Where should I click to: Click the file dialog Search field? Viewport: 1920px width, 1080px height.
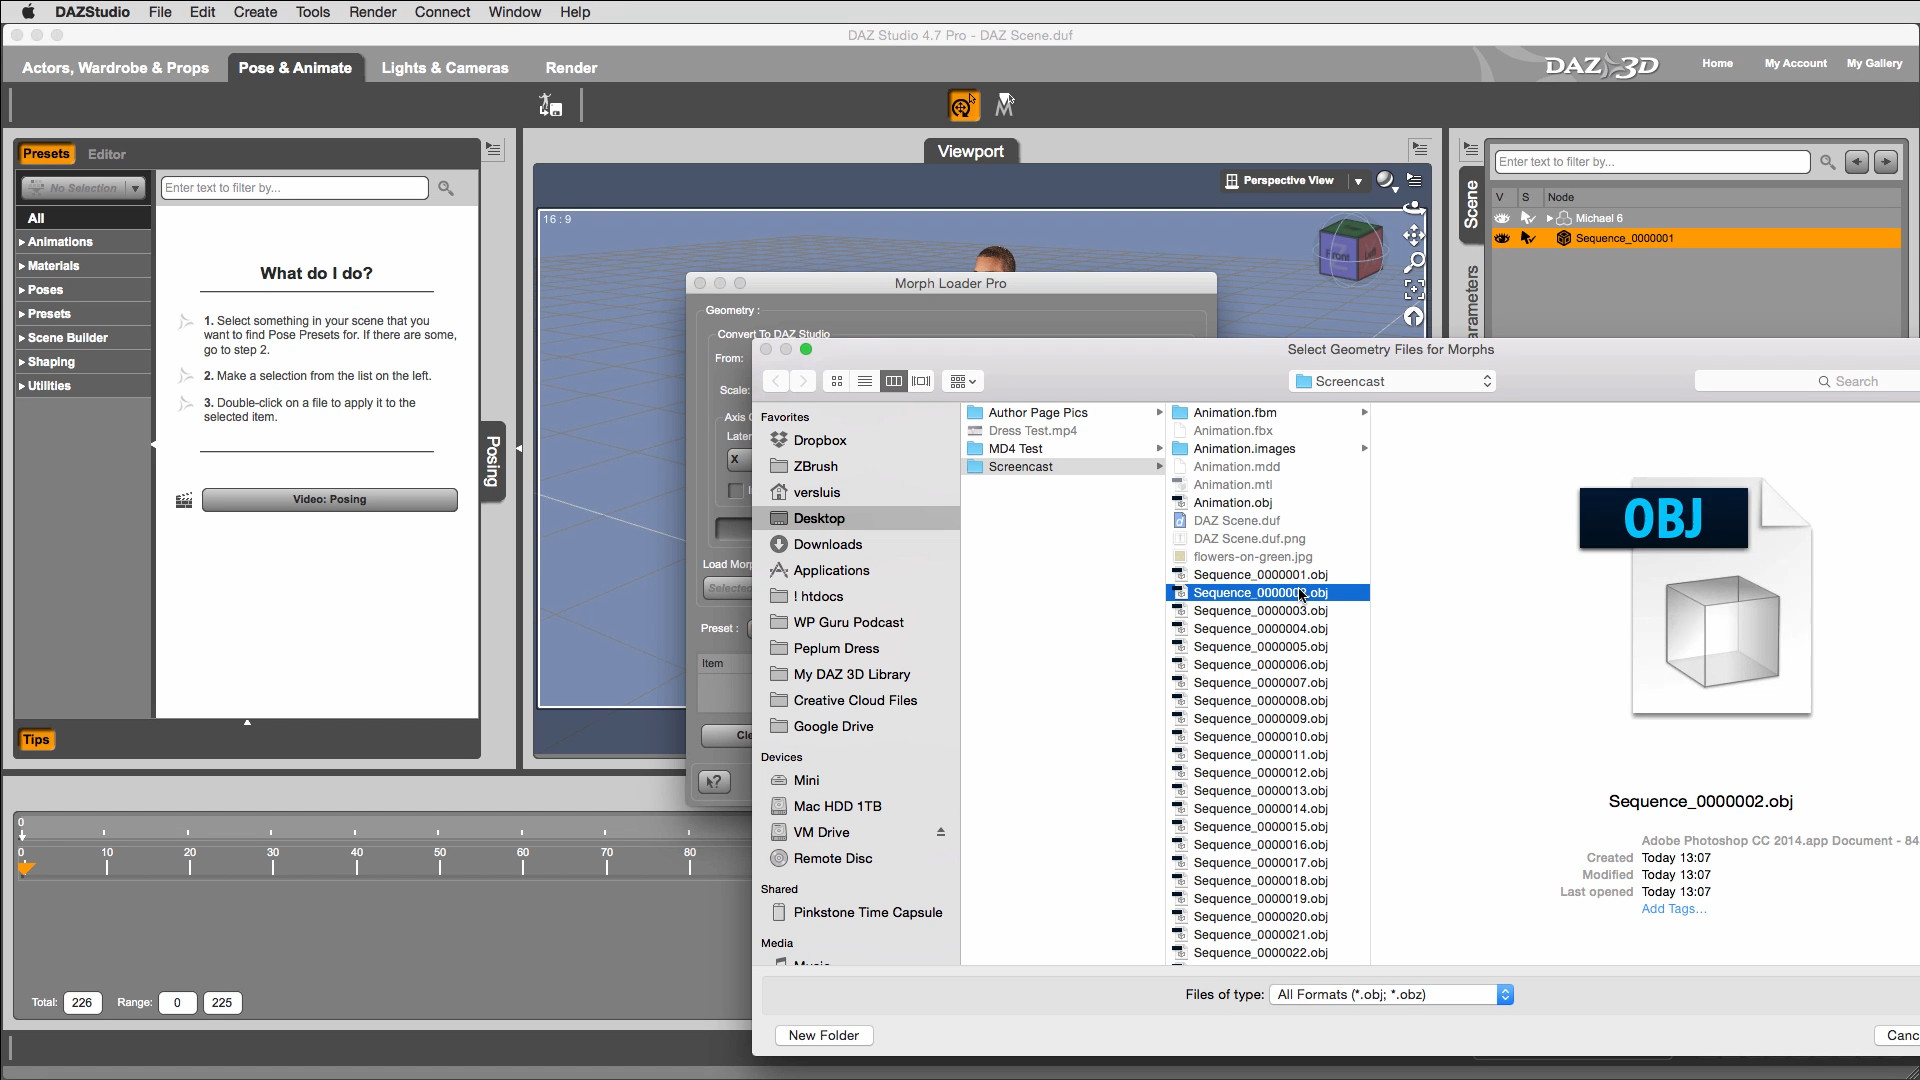point(1807,381)
